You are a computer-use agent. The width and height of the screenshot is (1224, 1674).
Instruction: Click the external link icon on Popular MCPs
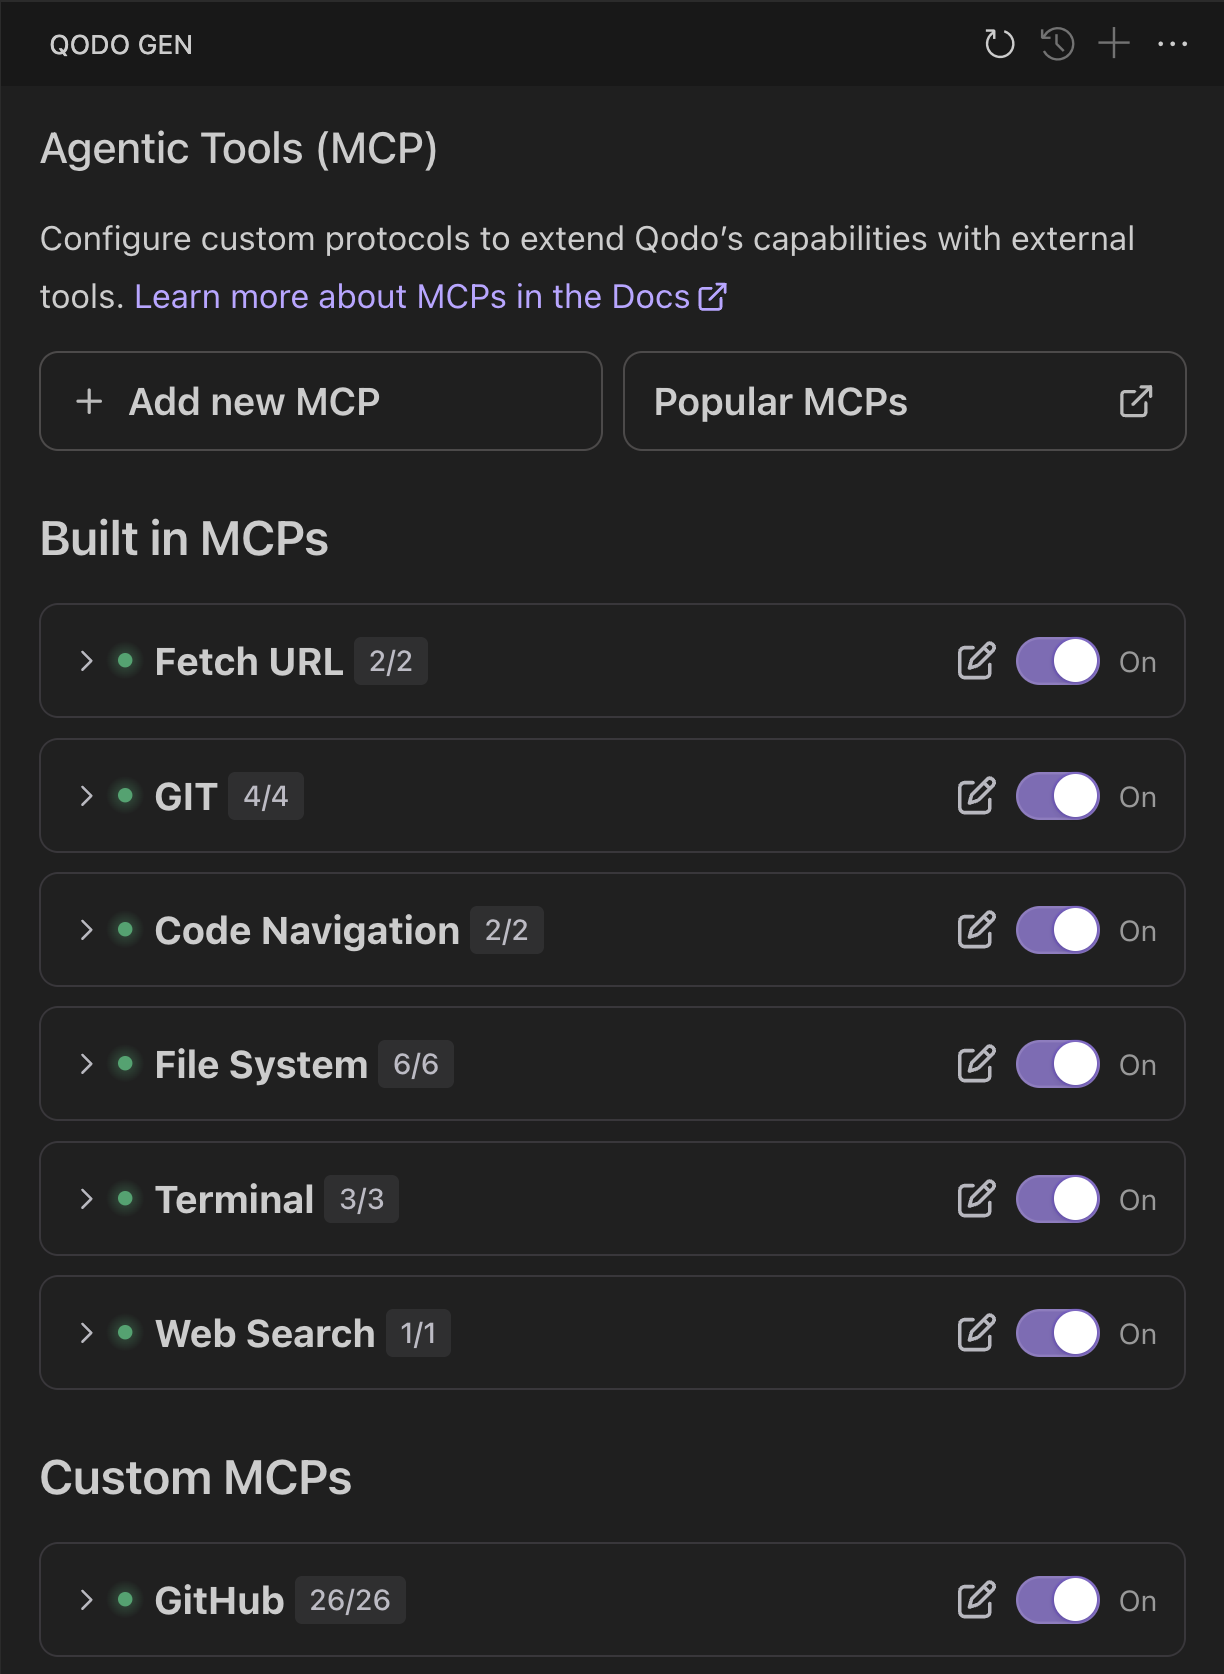click(1135, 401)
